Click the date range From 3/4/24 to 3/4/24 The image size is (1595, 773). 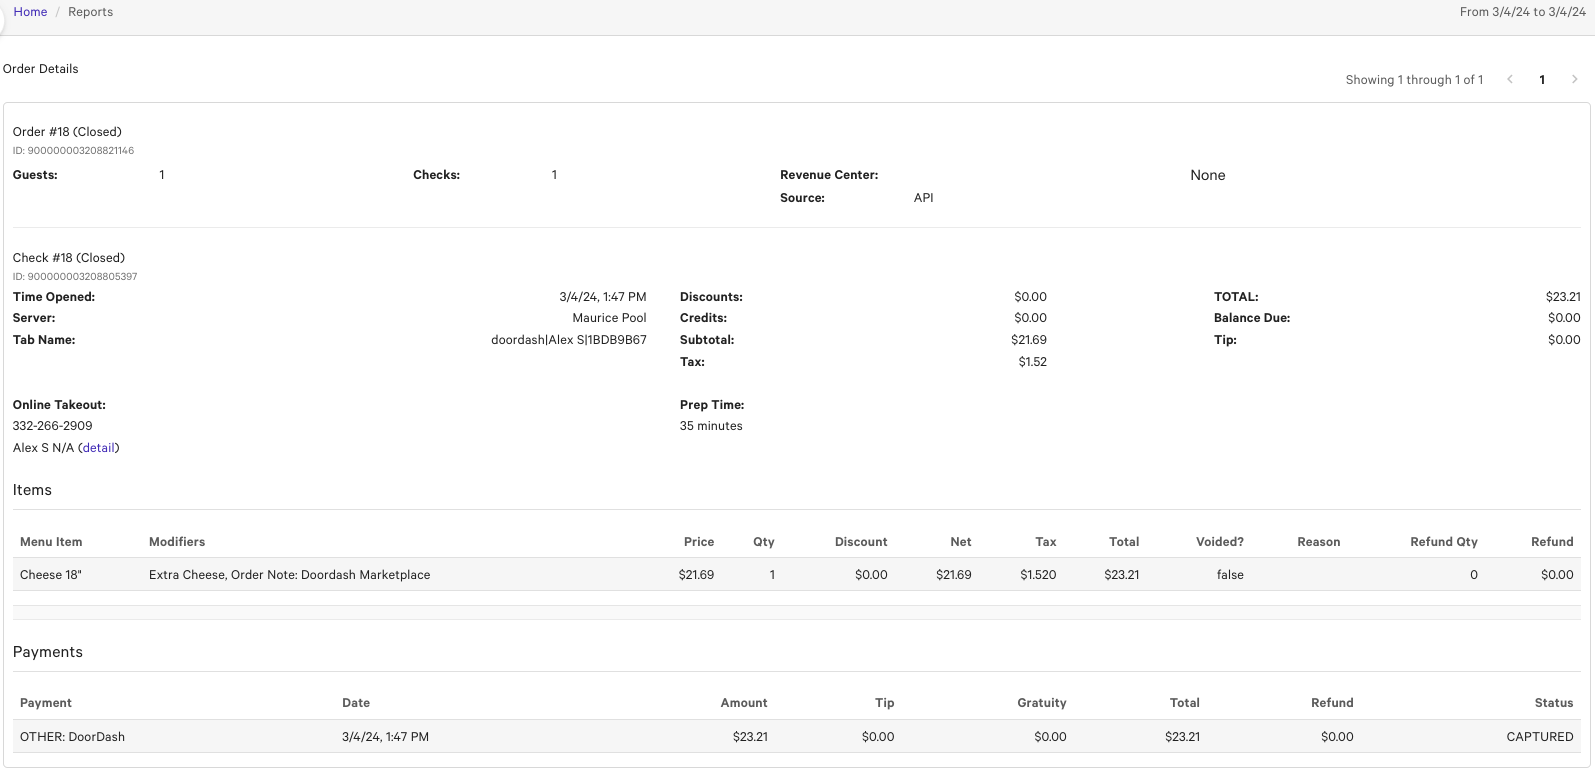coord(1522,12)
